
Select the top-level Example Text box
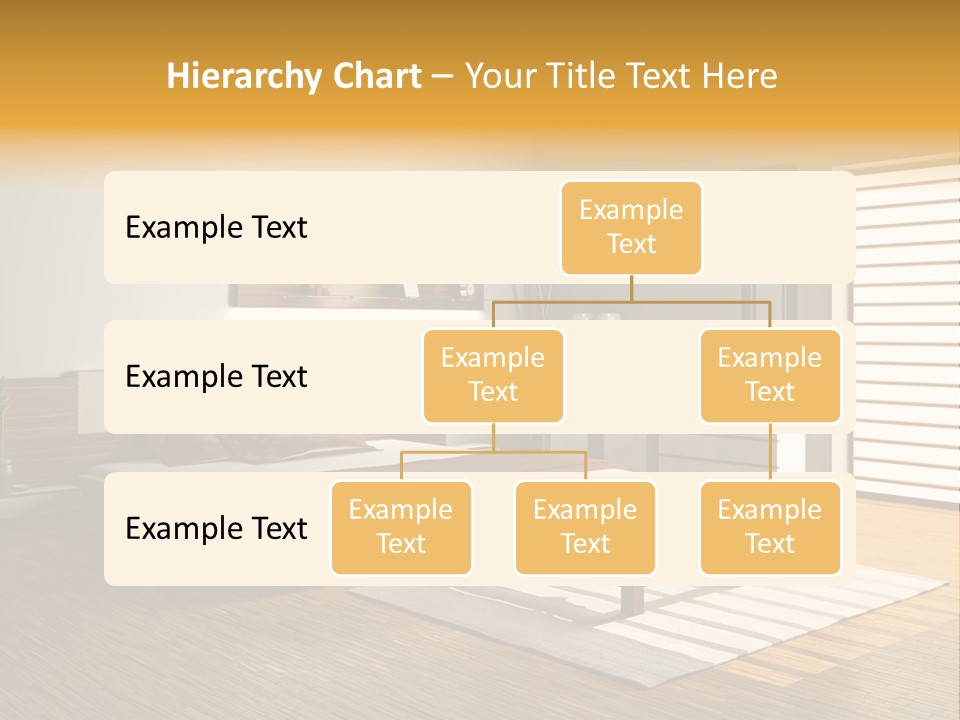pos(631,227)
